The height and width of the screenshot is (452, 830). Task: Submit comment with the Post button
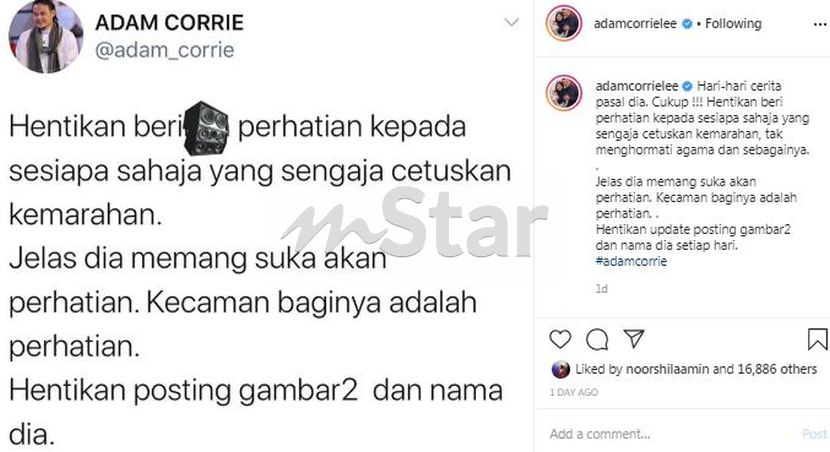[815, 435]
